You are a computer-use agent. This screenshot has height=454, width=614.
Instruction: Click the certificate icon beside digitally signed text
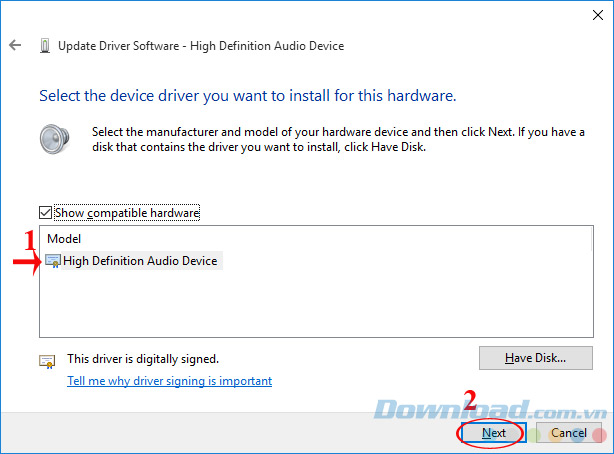[x=47, y=361]
